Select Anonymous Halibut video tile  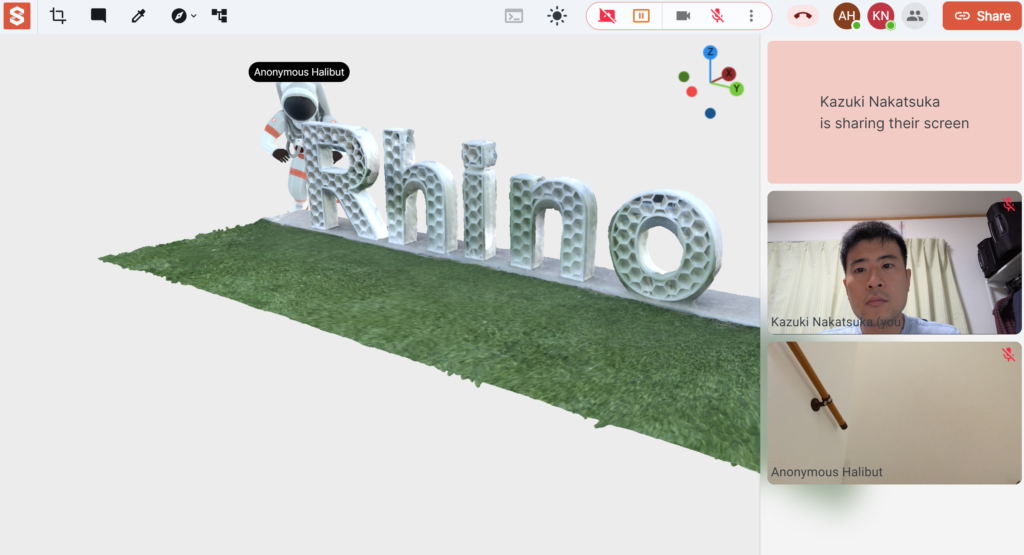894,413
